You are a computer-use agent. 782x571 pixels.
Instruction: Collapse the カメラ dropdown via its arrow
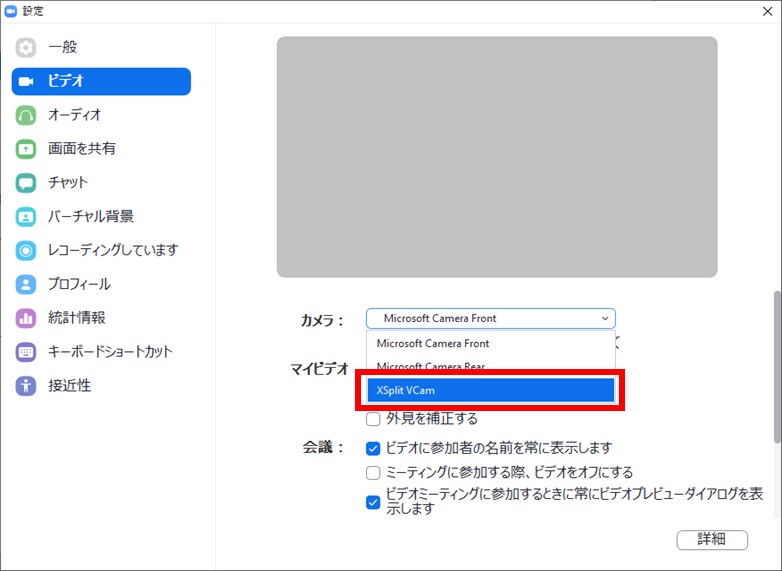[605, 319]
